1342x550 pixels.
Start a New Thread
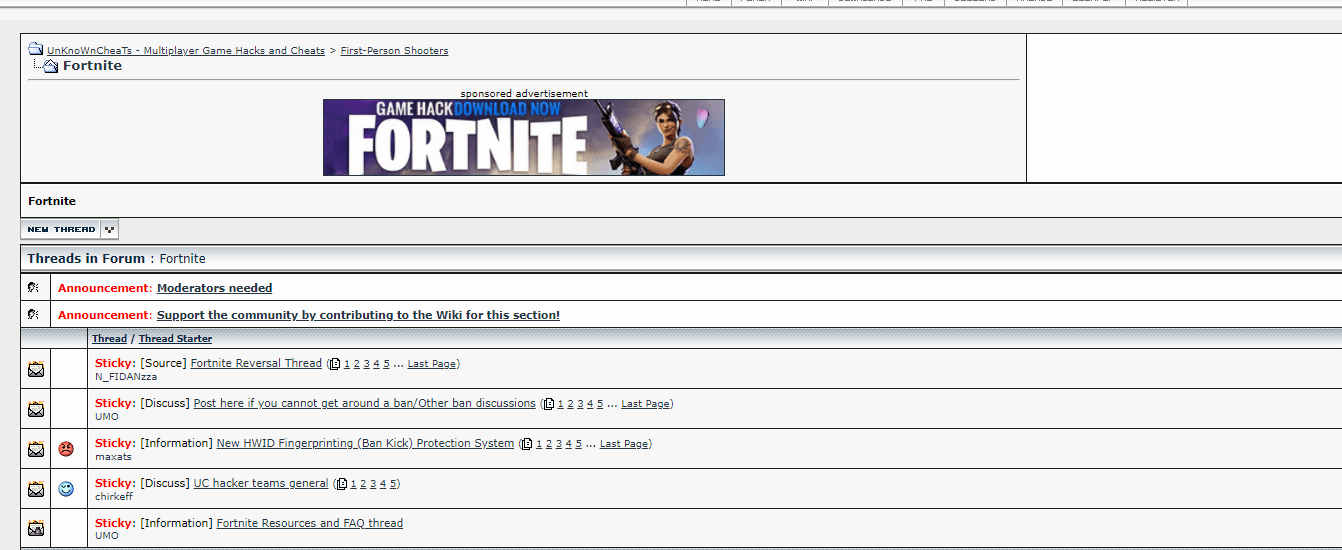(61, 229)
